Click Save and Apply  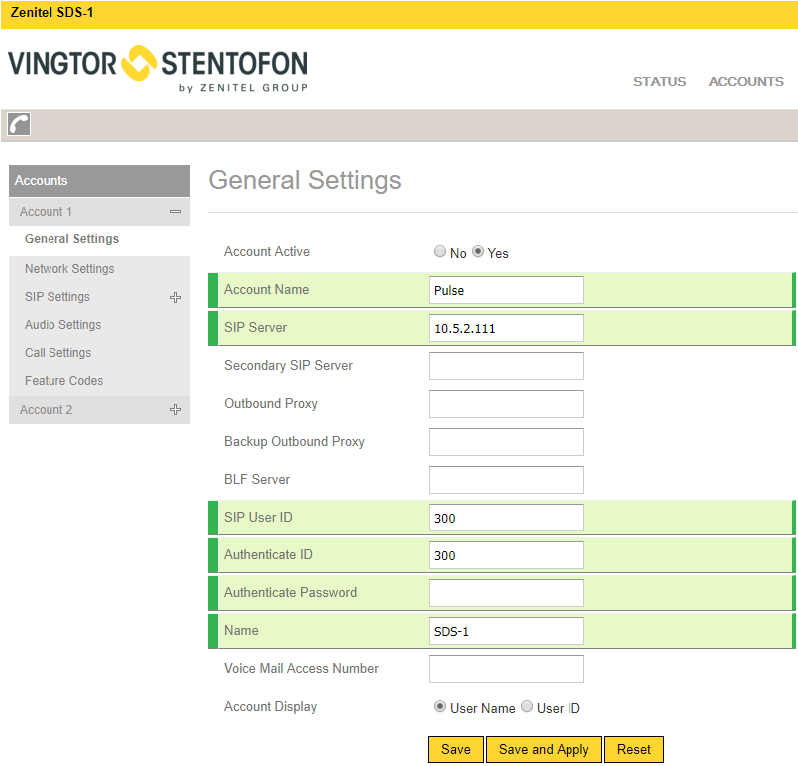coord(543,750)
